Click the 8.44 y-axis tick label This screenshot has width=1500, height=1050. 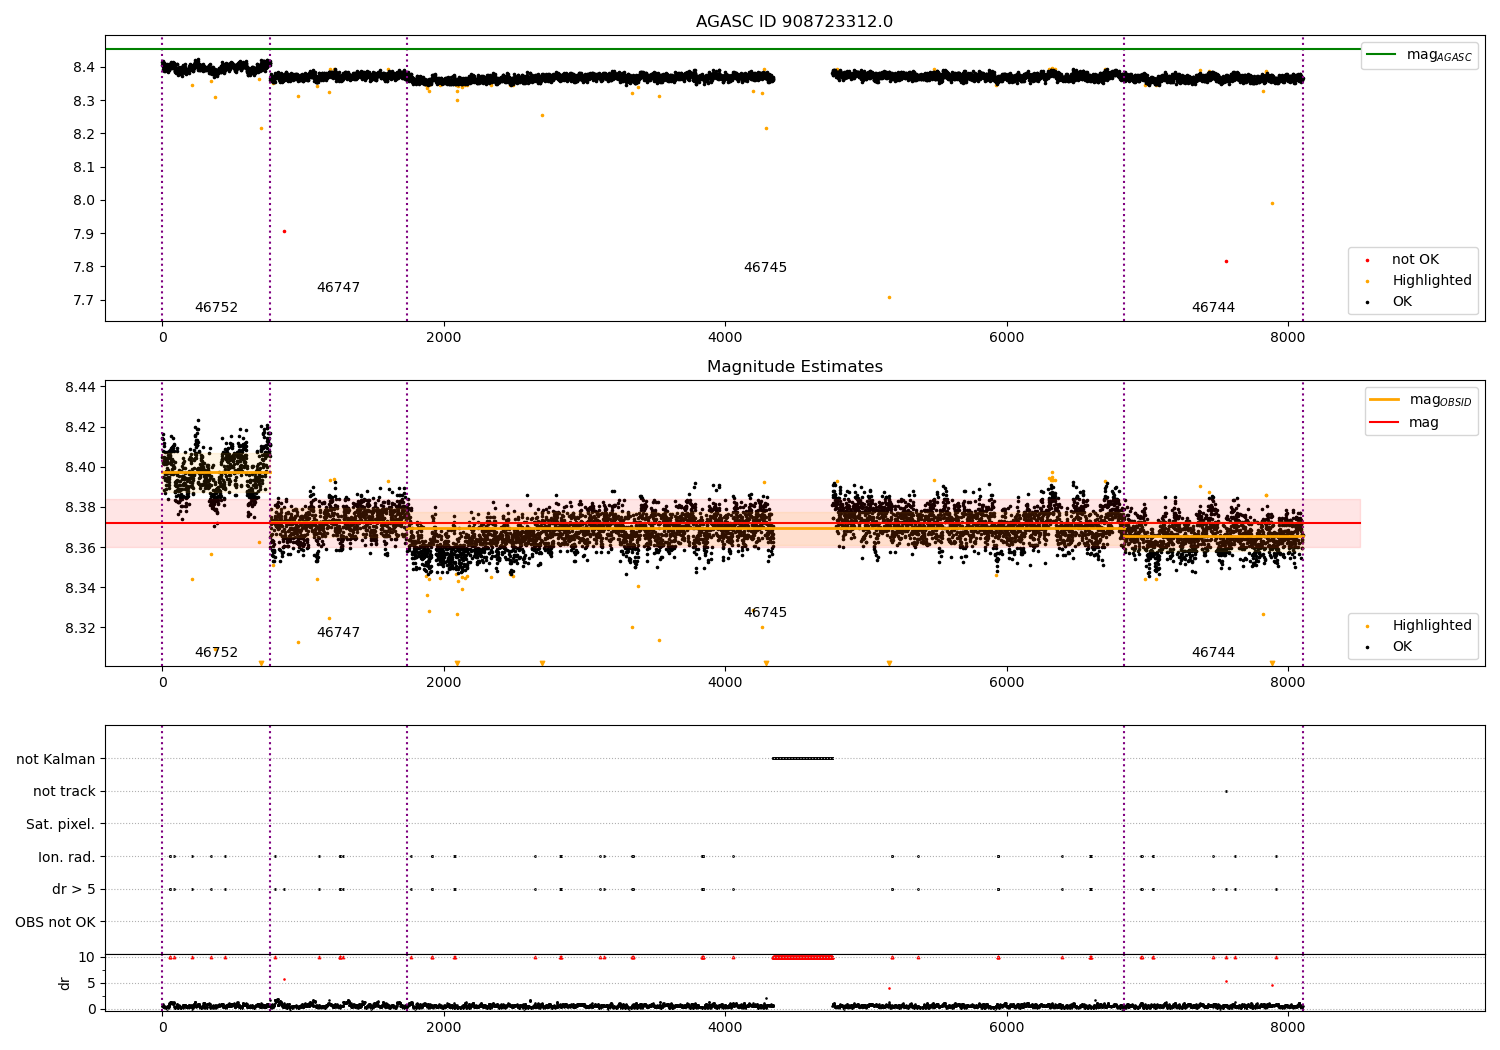pyautogui.click(x=80, y=388)
